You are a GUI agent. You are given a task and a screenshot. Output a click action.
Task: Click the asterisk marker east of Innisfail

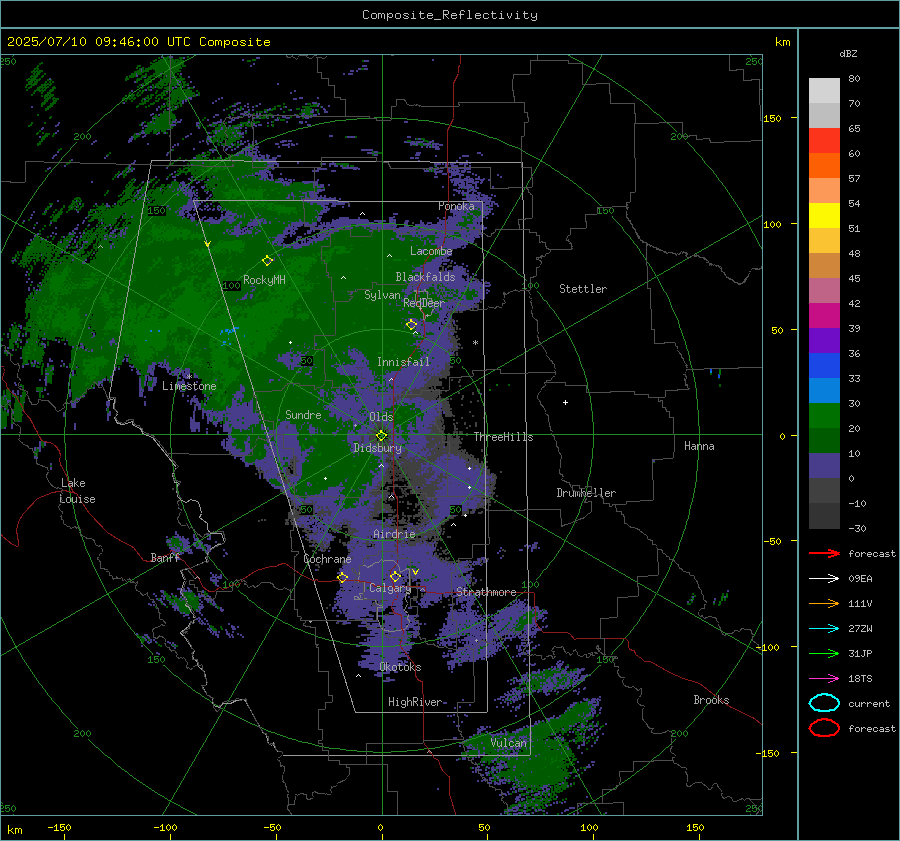tap(475, 343)
